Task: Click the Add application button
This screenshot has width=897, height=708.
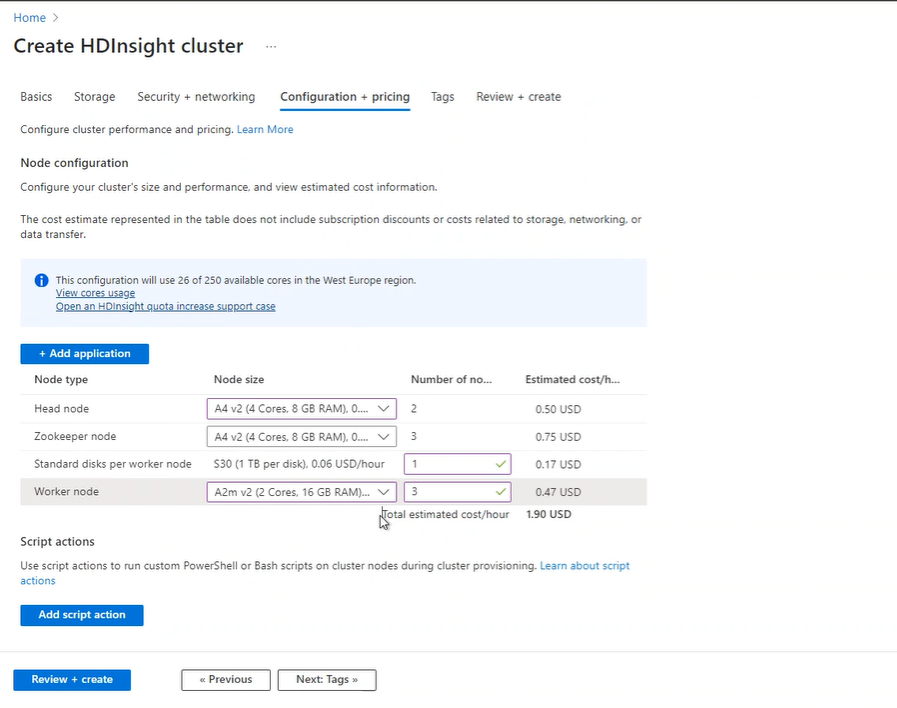Action: point(84,354)
